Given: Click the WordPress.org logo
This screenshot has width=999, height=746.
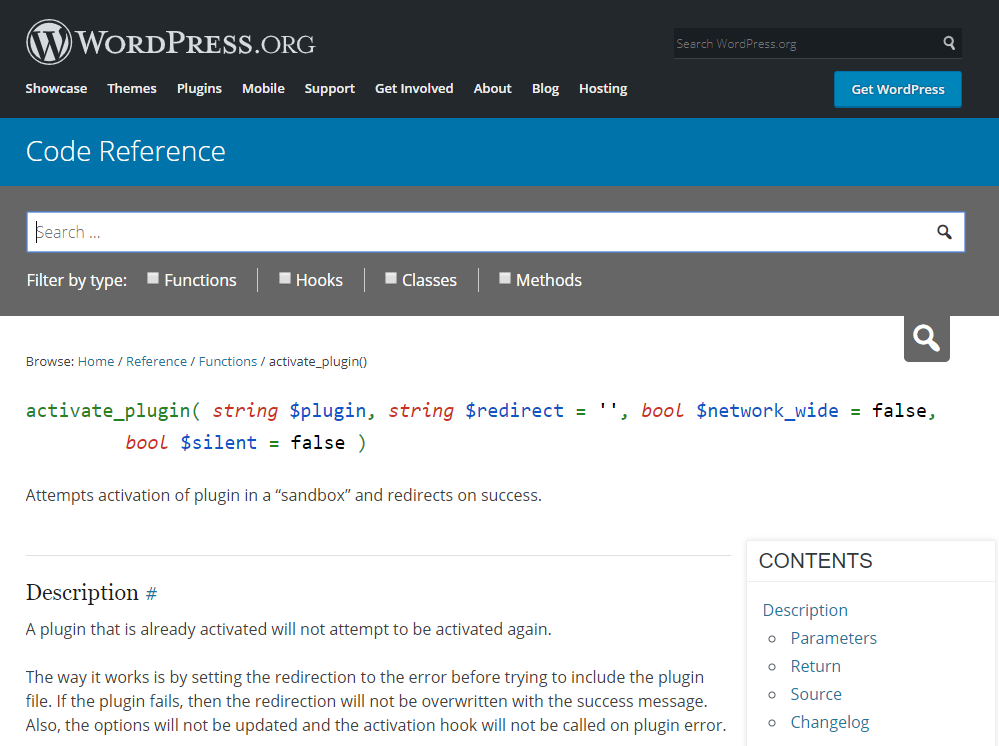Looking at the screenshot, I should click(170, 43).
